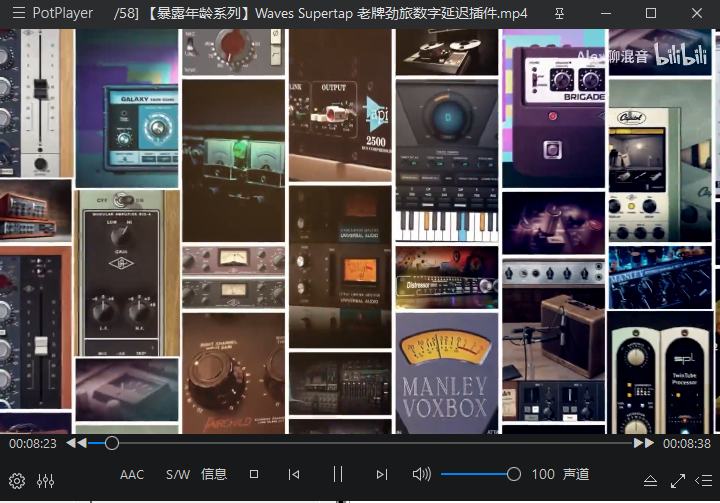Close the PotPlayer window
The height and width of the screenshot is (503, 720).
click(697, 13)
